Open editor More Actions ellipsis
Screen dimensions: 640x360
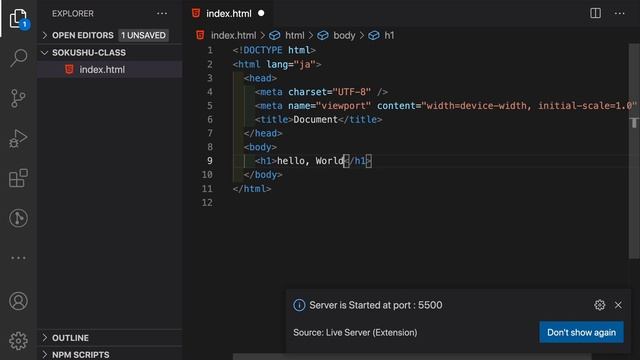click(x=620, y=13)
